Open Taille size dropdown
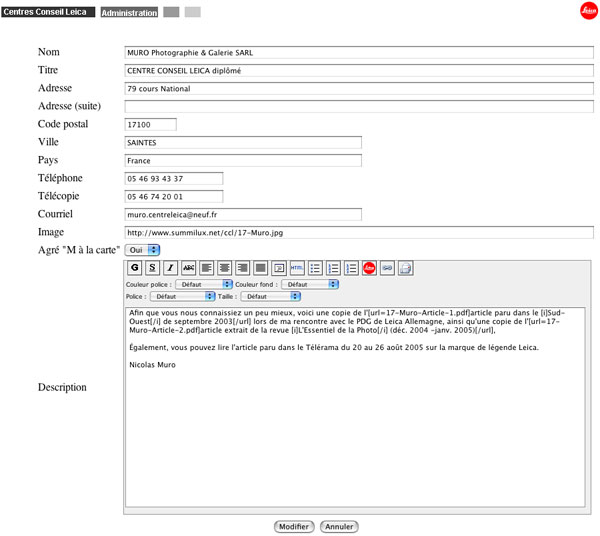 tap(271, 296)
